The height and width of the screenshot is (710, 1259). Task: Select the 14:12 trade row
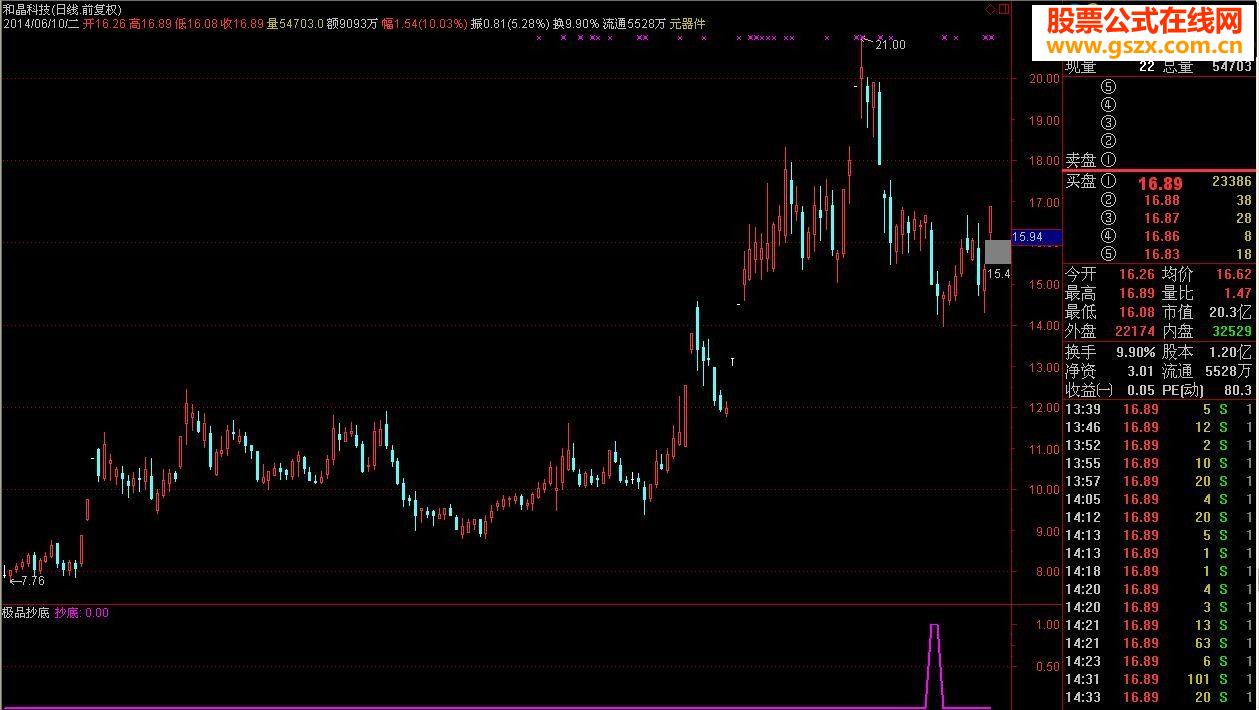pyautogui.click(x=1158, y=517)
